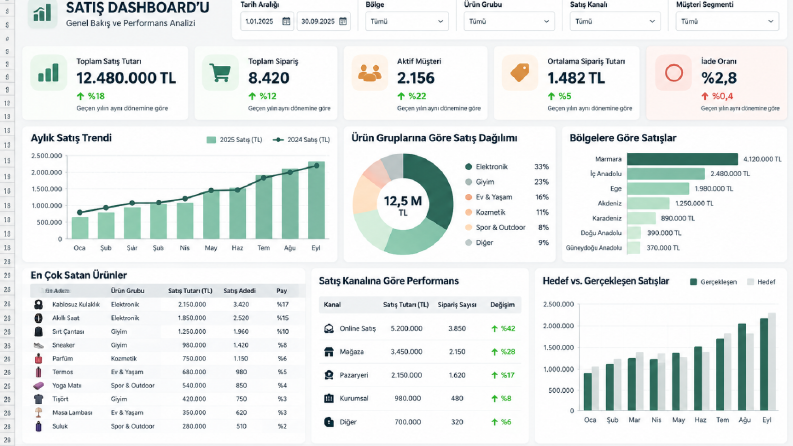The image size is (793, 446).
Task: Click the Masa Lambası product icon
Action: (x=38, y=413)
